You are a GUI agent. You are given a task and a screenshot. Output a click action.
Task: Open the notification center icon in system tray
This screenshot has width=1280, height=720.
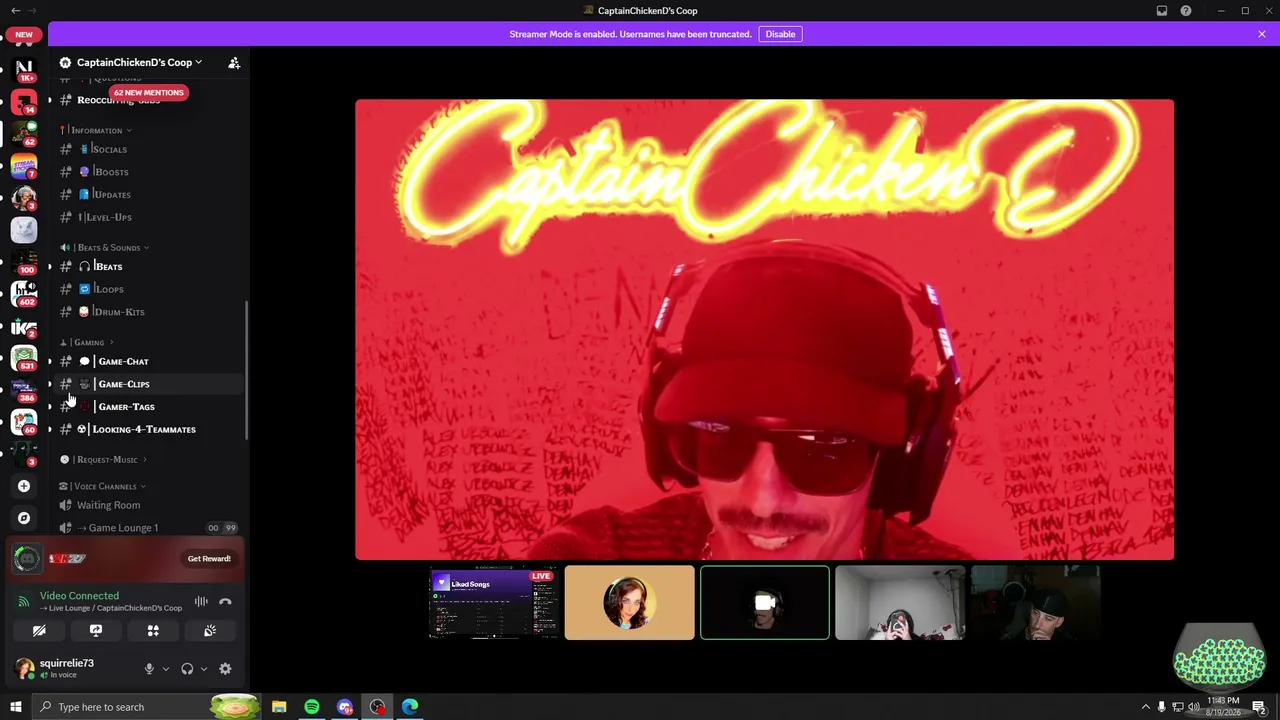click(1259, 707)
